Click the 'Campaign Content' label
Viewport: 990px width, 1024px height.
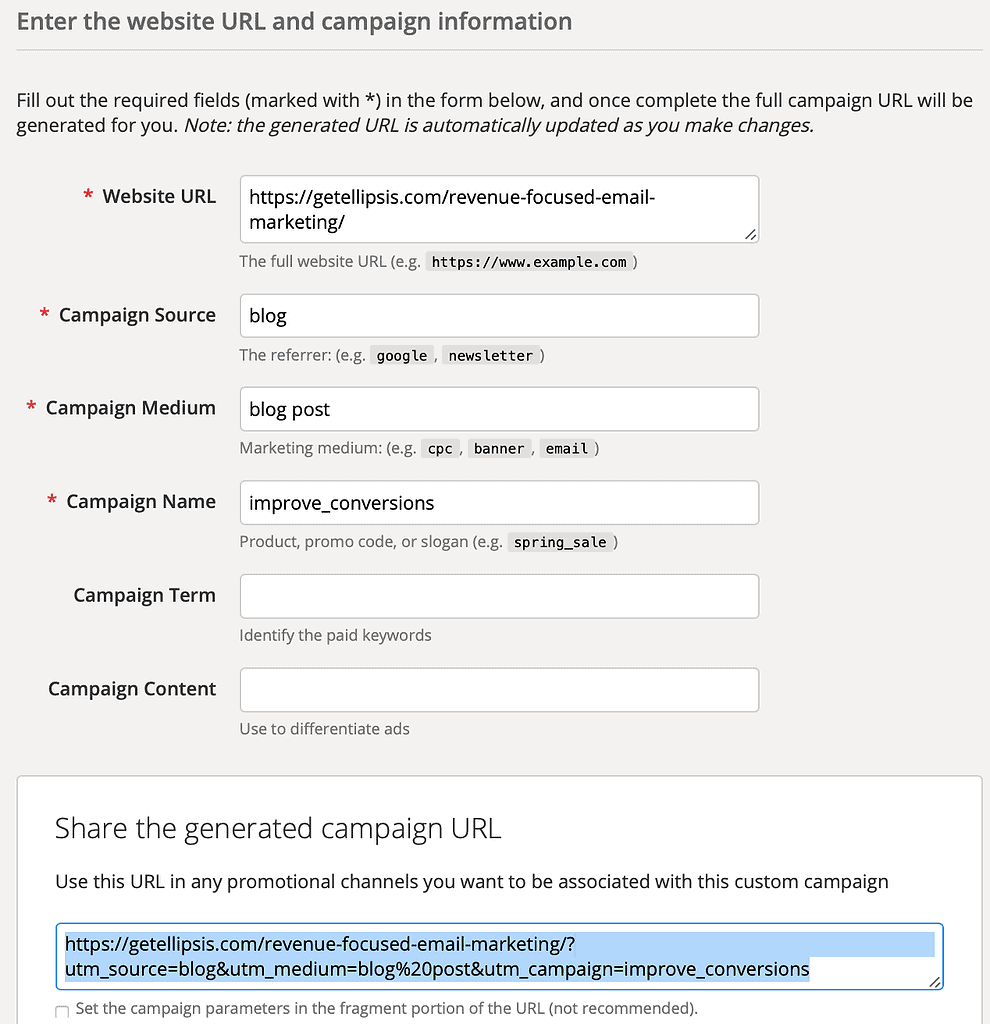132,689
